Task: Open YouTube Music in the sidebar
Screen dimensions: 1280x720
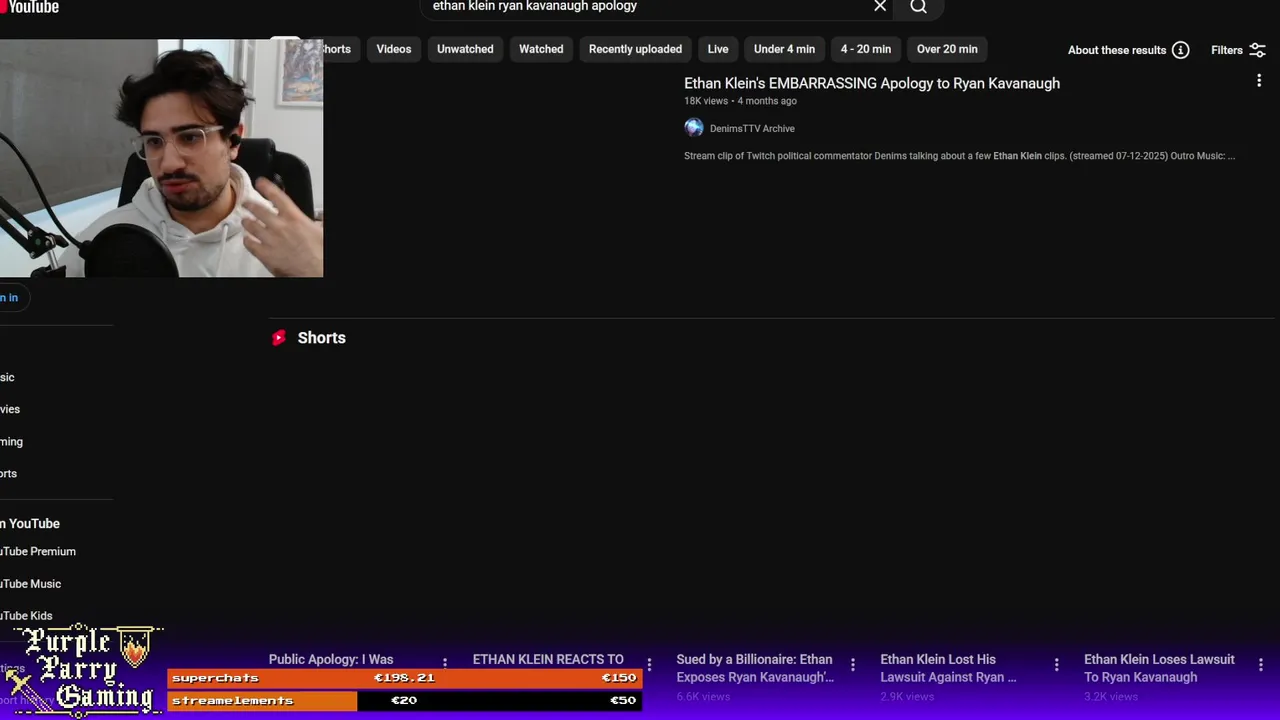Action: 31,584
